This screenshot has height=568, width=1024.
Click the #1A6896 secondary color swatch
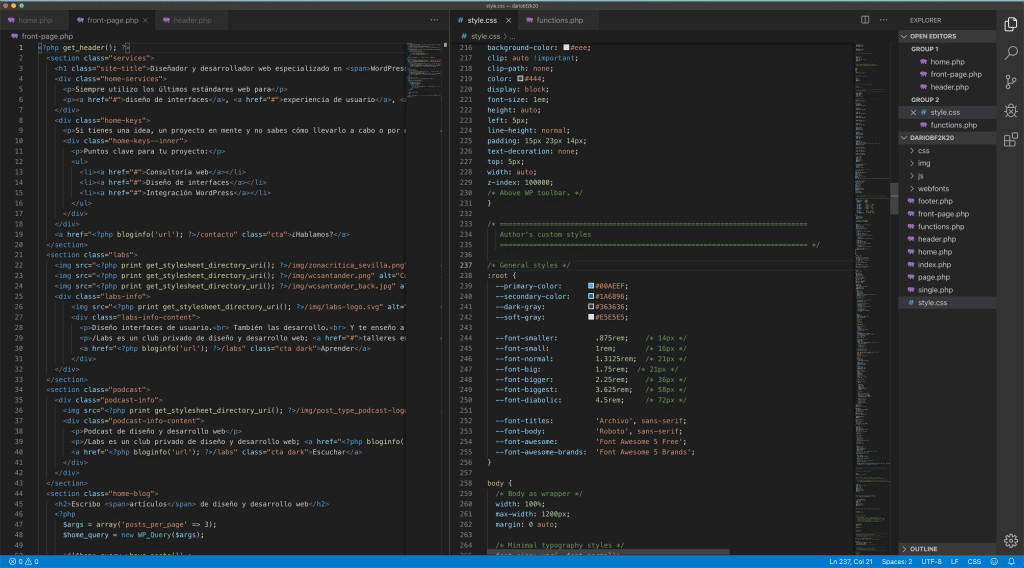click(x=591, y=296)
